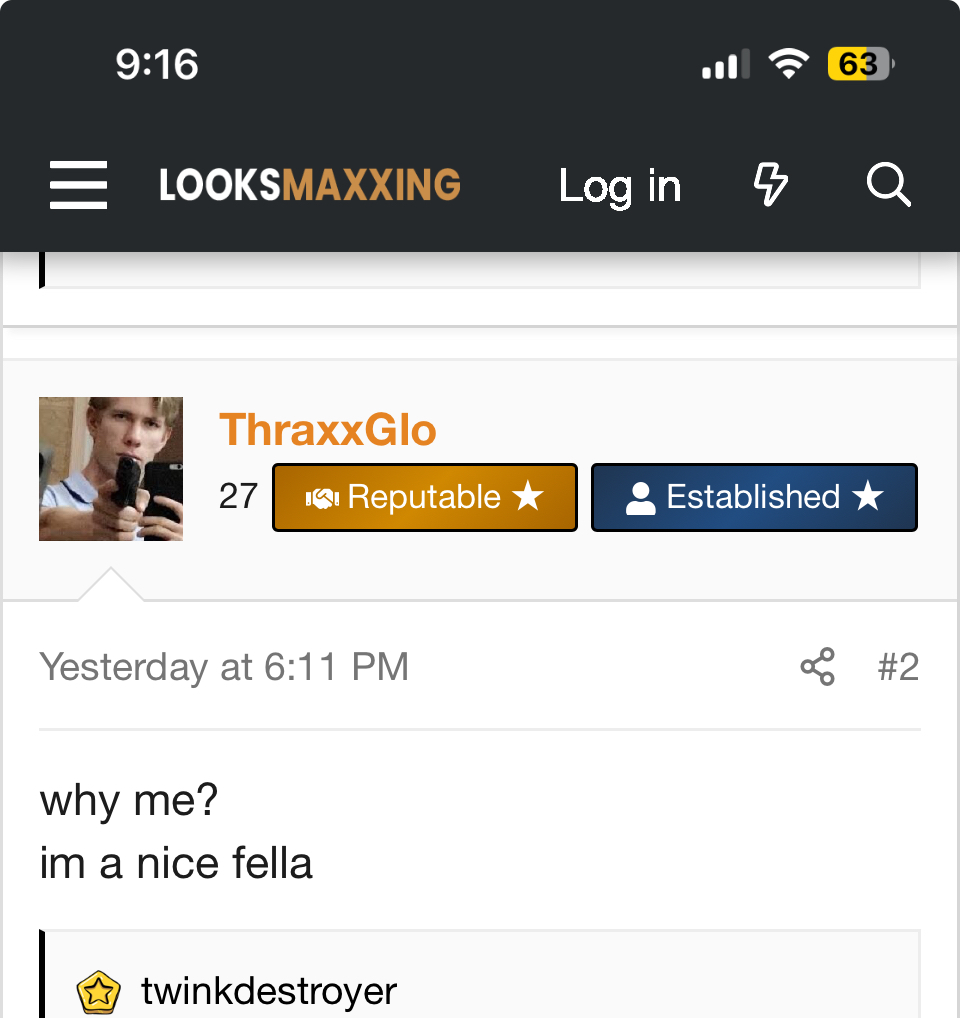Go to Looksmaxxing home via logo
Viewport: 960px width, 1018px height.
[310, 185]
